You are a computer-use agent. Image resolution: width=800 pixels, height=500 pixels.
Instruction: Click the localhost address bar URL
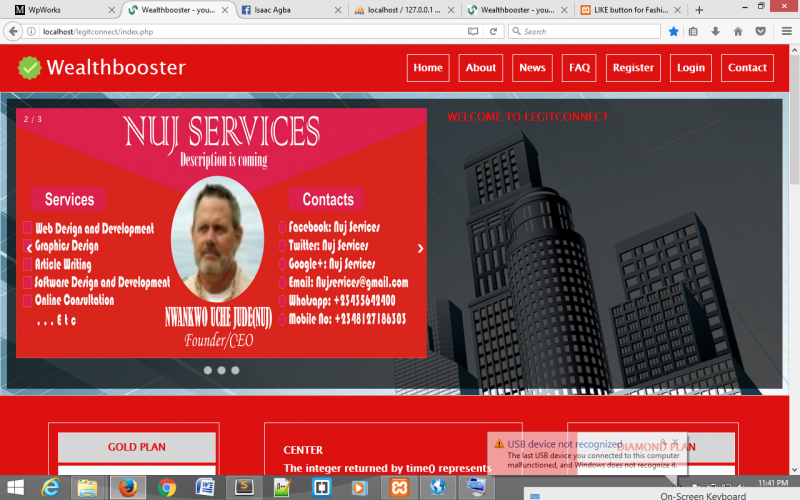point(98,32)
